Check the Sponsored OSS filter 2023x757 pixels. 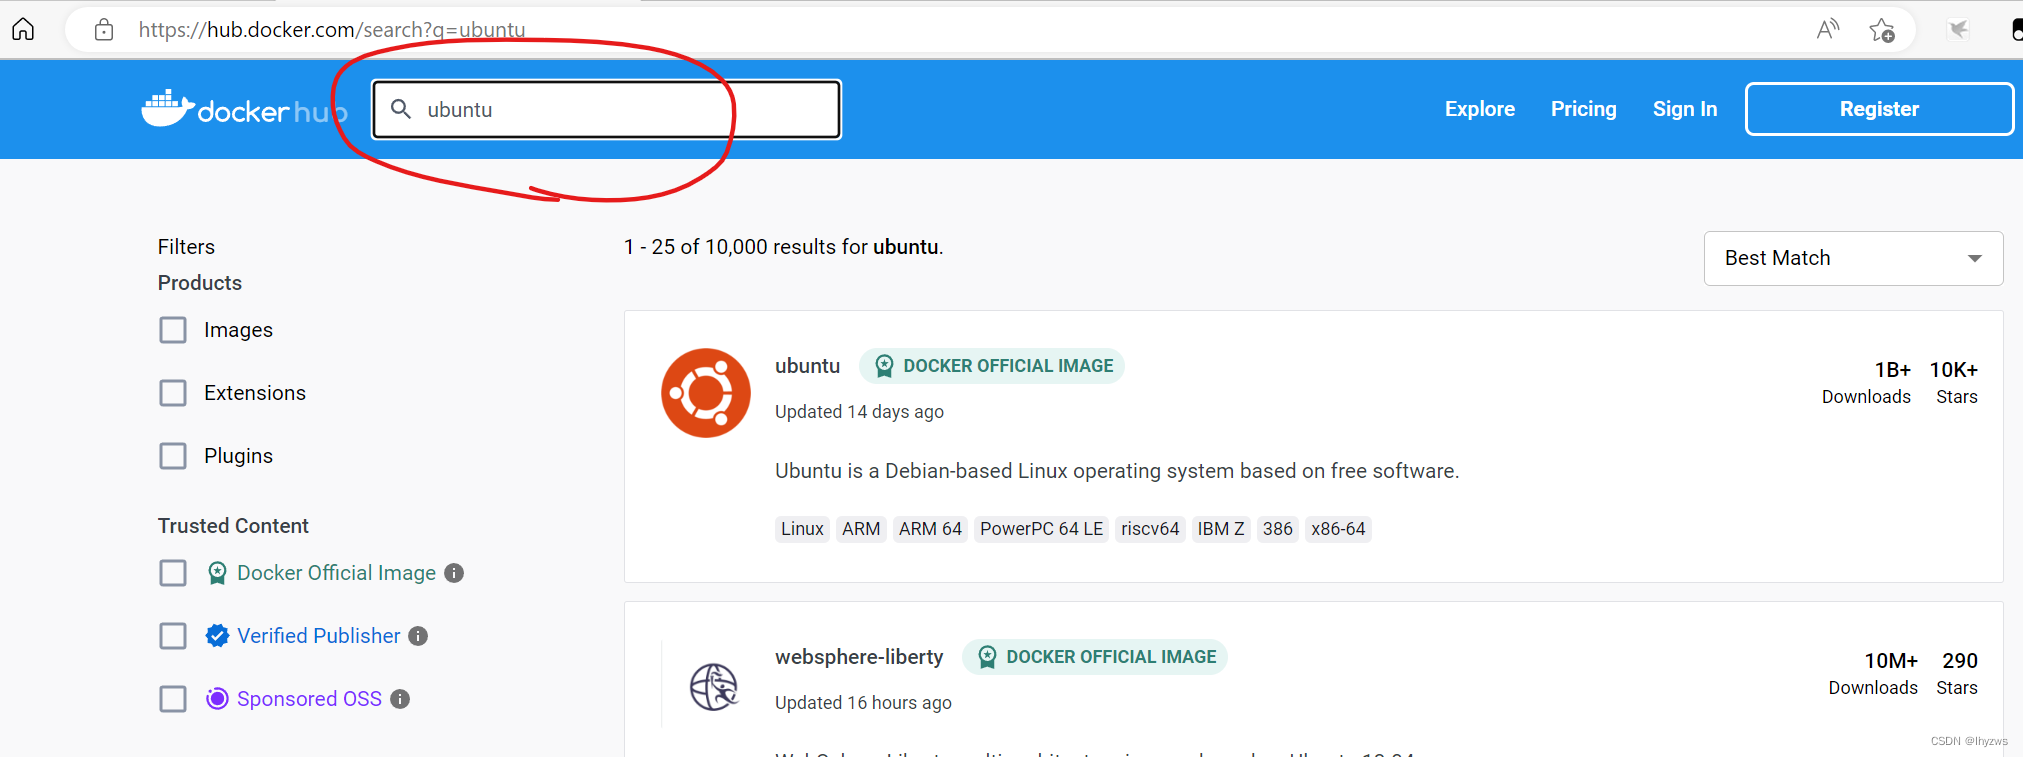click(x=173, y=699)
